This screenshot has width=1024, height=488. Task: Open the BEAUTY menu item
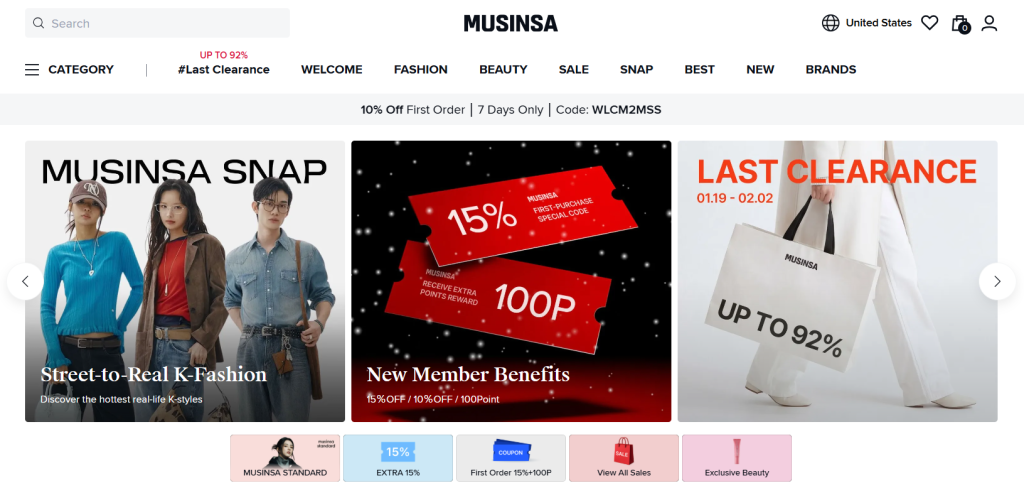(503, 69)
